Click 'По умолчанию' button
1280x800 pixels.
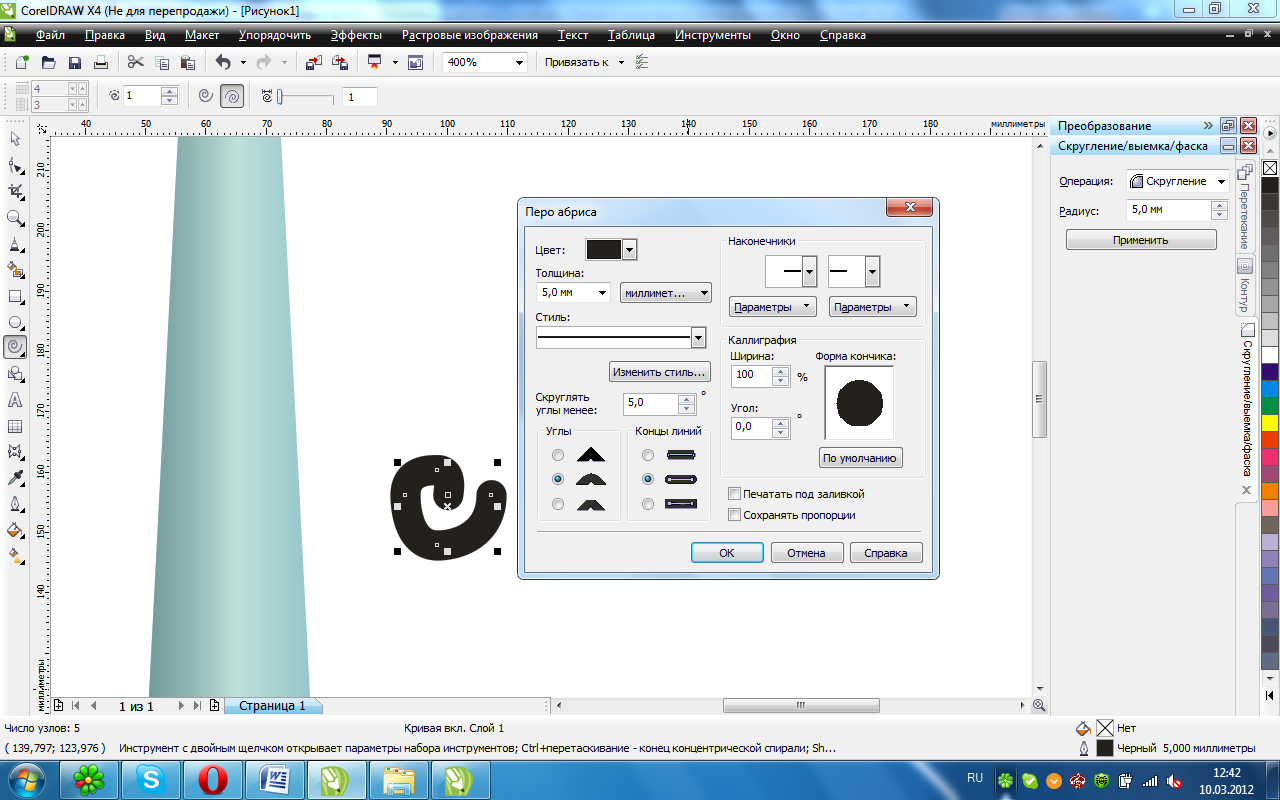coord(861,458)
